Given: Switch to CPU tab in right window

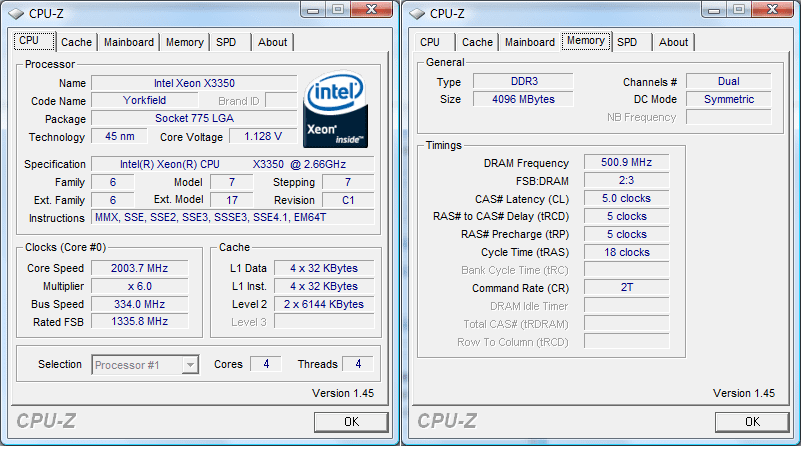Looking at the screenshot, I should point(434,42).
